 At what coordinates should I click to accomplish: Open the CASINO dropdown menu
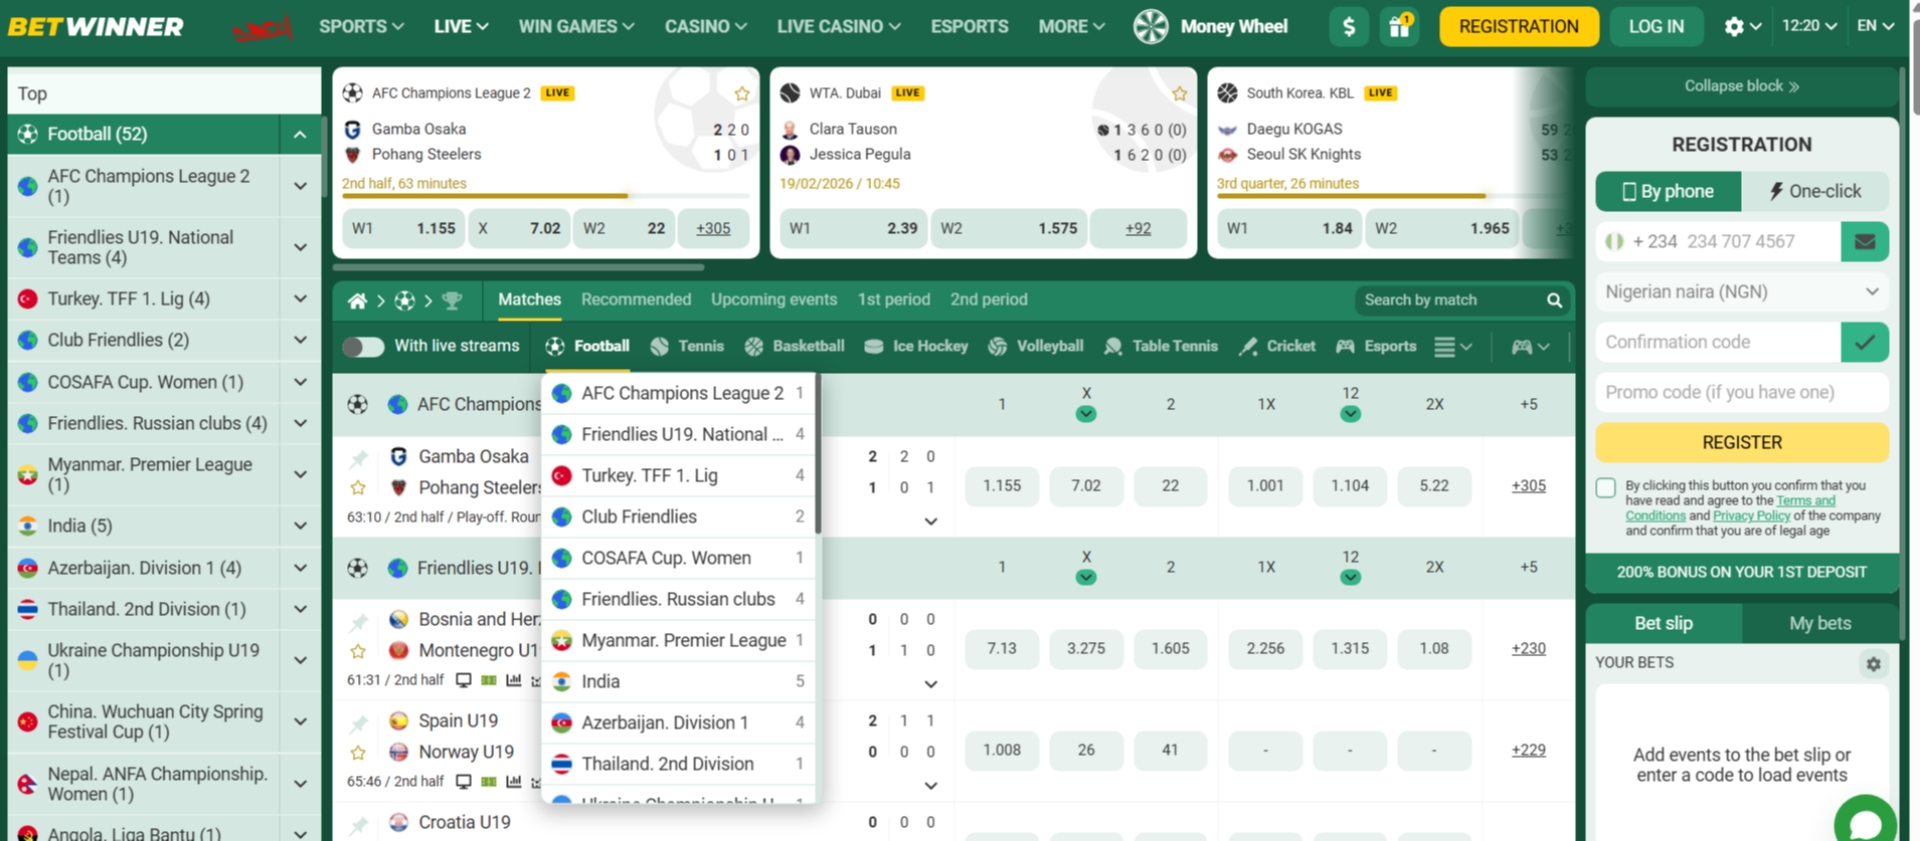click(705, 27)
